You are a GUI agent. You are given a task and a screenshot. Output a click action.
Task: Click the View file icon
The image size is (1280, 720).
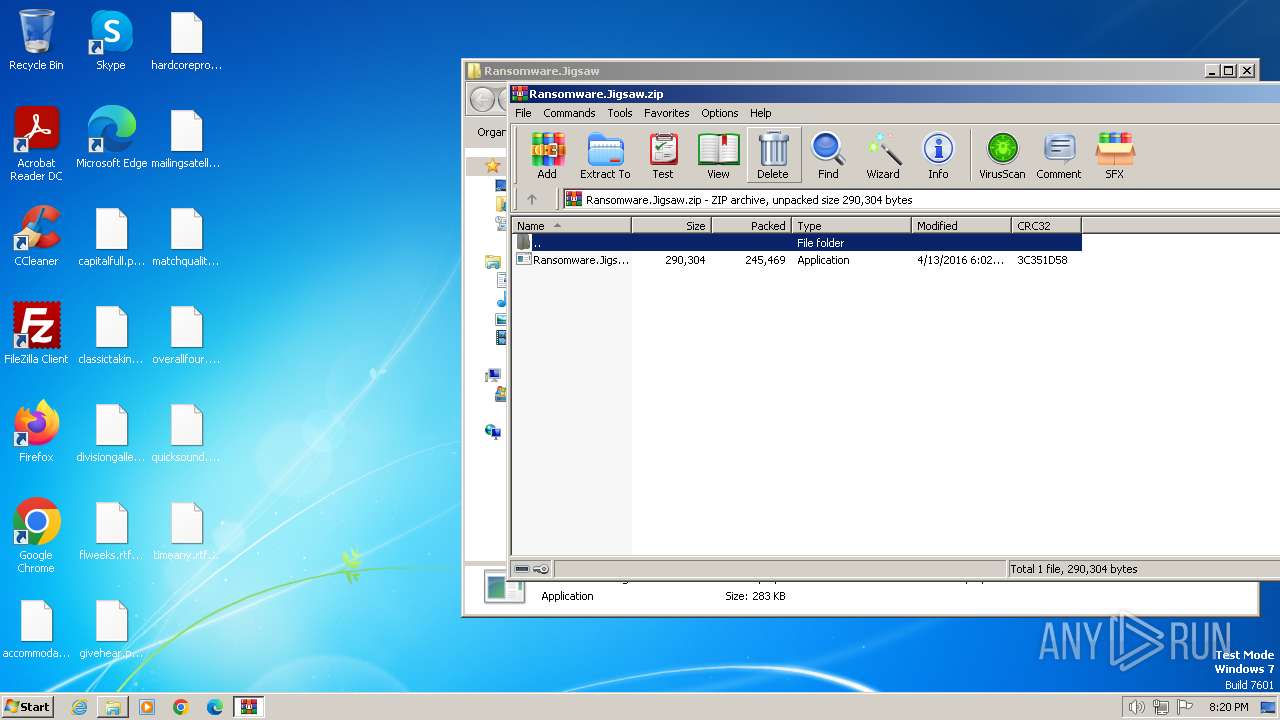pos(718,155)
